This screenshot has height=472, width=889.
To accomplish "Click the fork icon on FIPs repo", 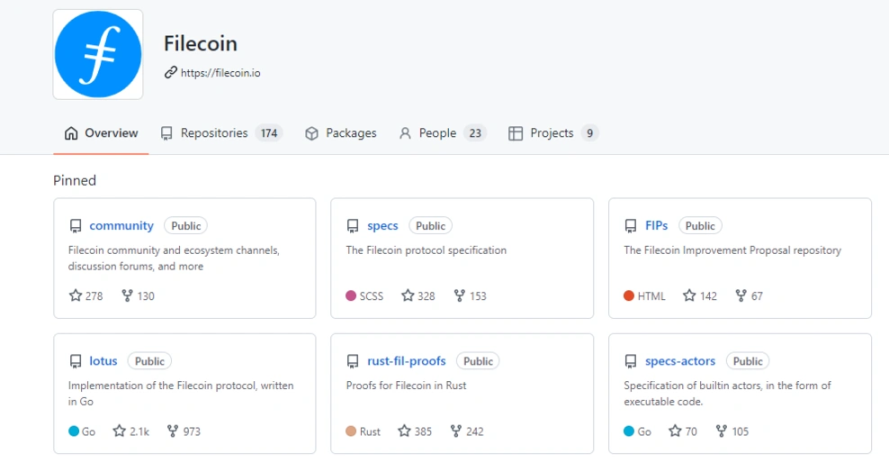I will pyautogui.click(x=741, y=296).
